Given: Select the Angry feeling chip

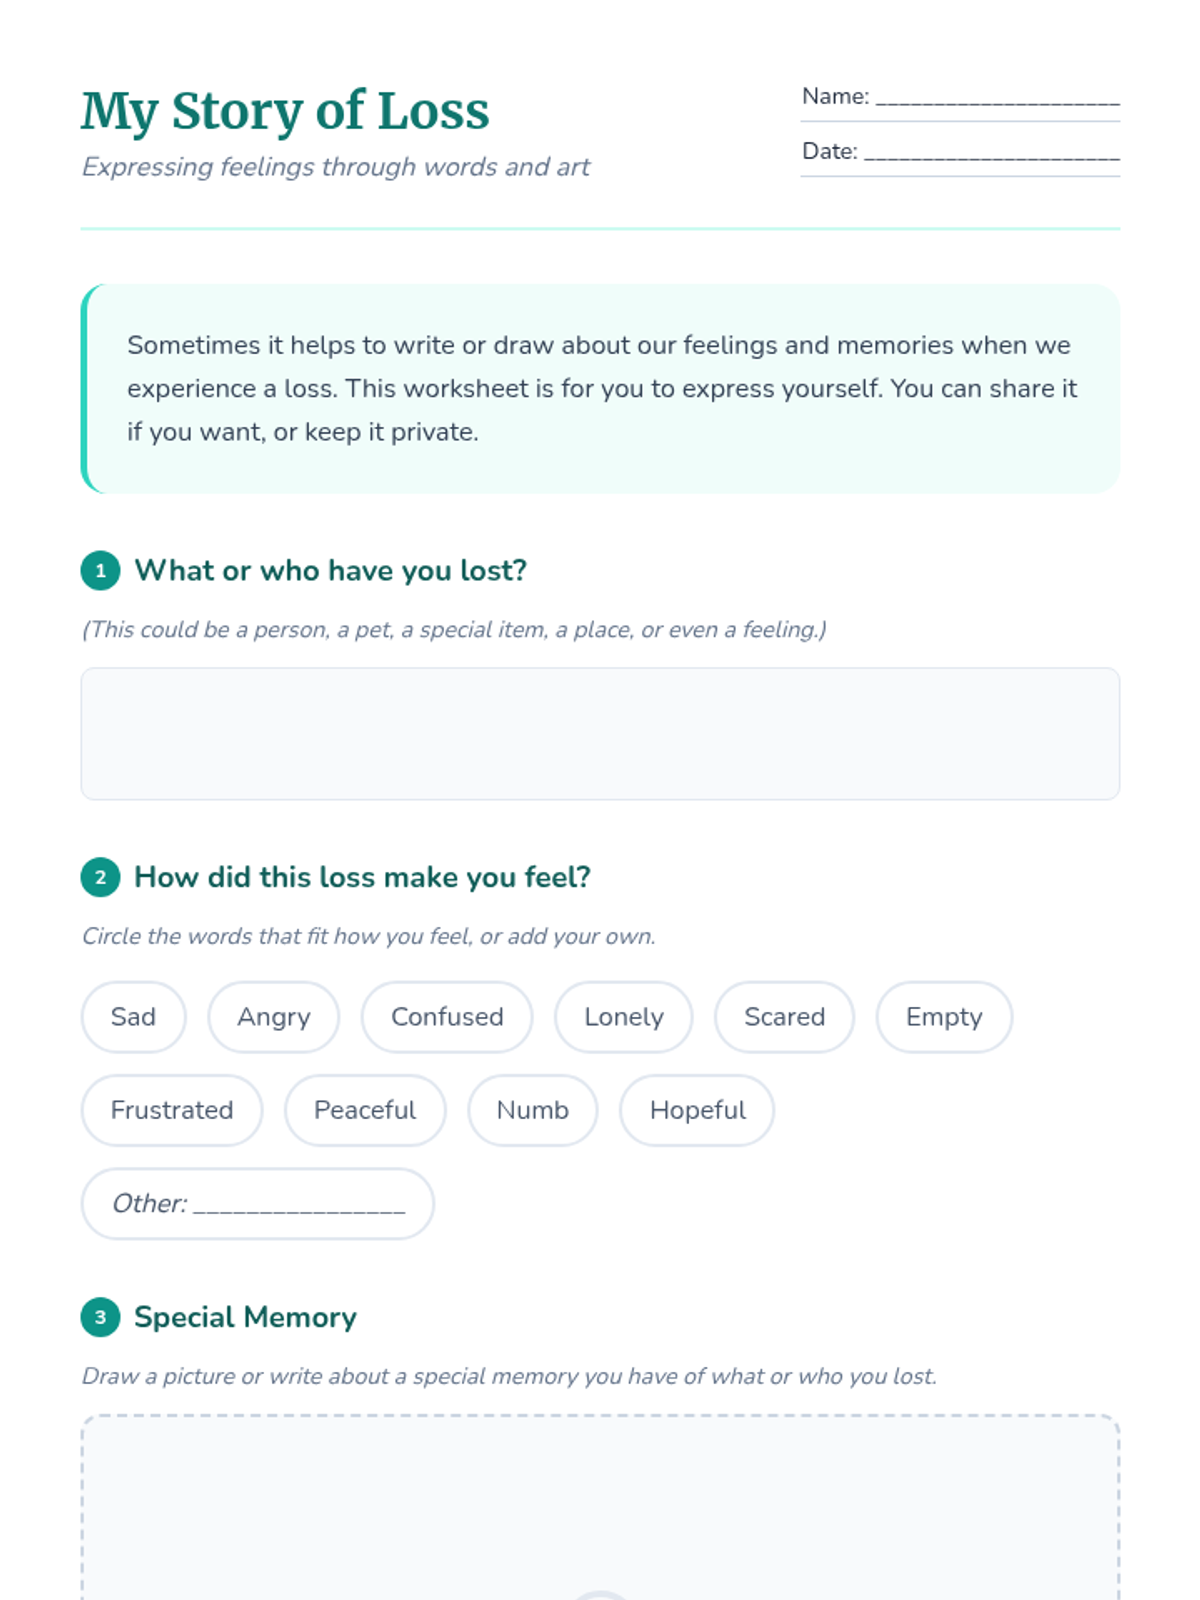Looking at the screenshot, I should pos(274,1017).
